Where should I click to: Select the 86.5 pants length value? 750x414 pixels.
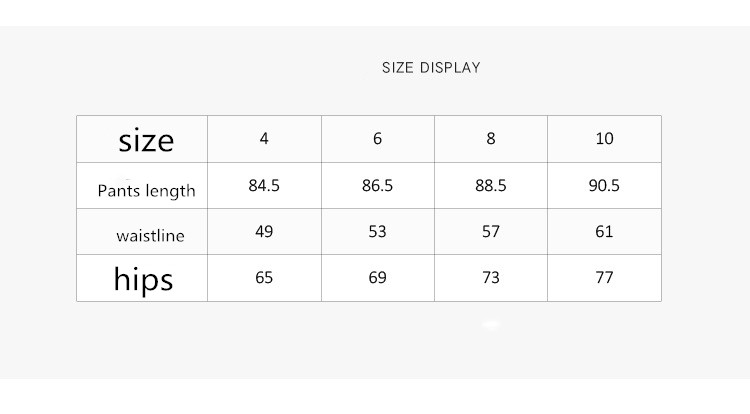point(377,186)
